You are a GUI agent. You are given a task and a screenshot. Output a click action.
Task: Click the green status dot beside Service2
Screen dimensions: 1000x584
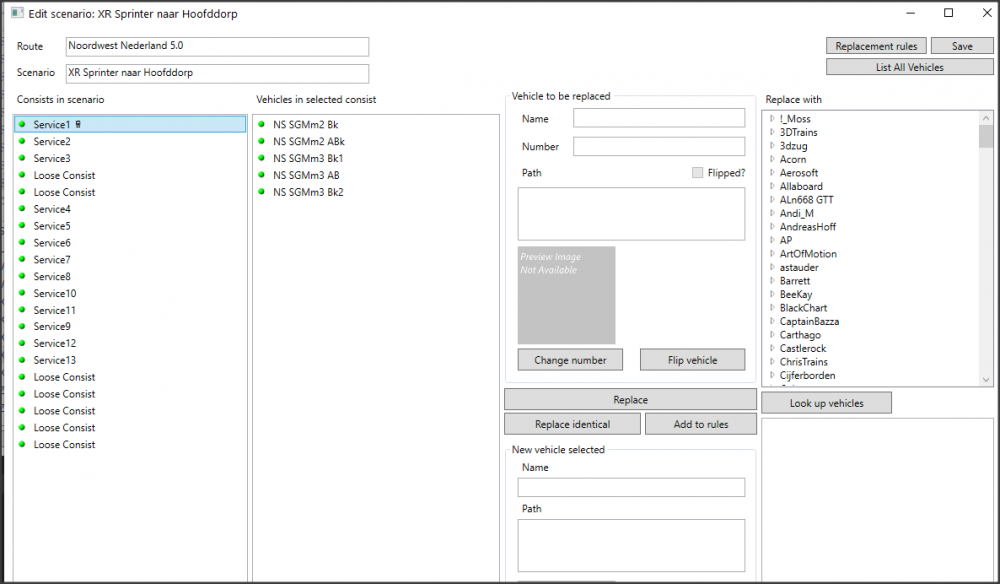pyautogui.click(x=22, y=142)
